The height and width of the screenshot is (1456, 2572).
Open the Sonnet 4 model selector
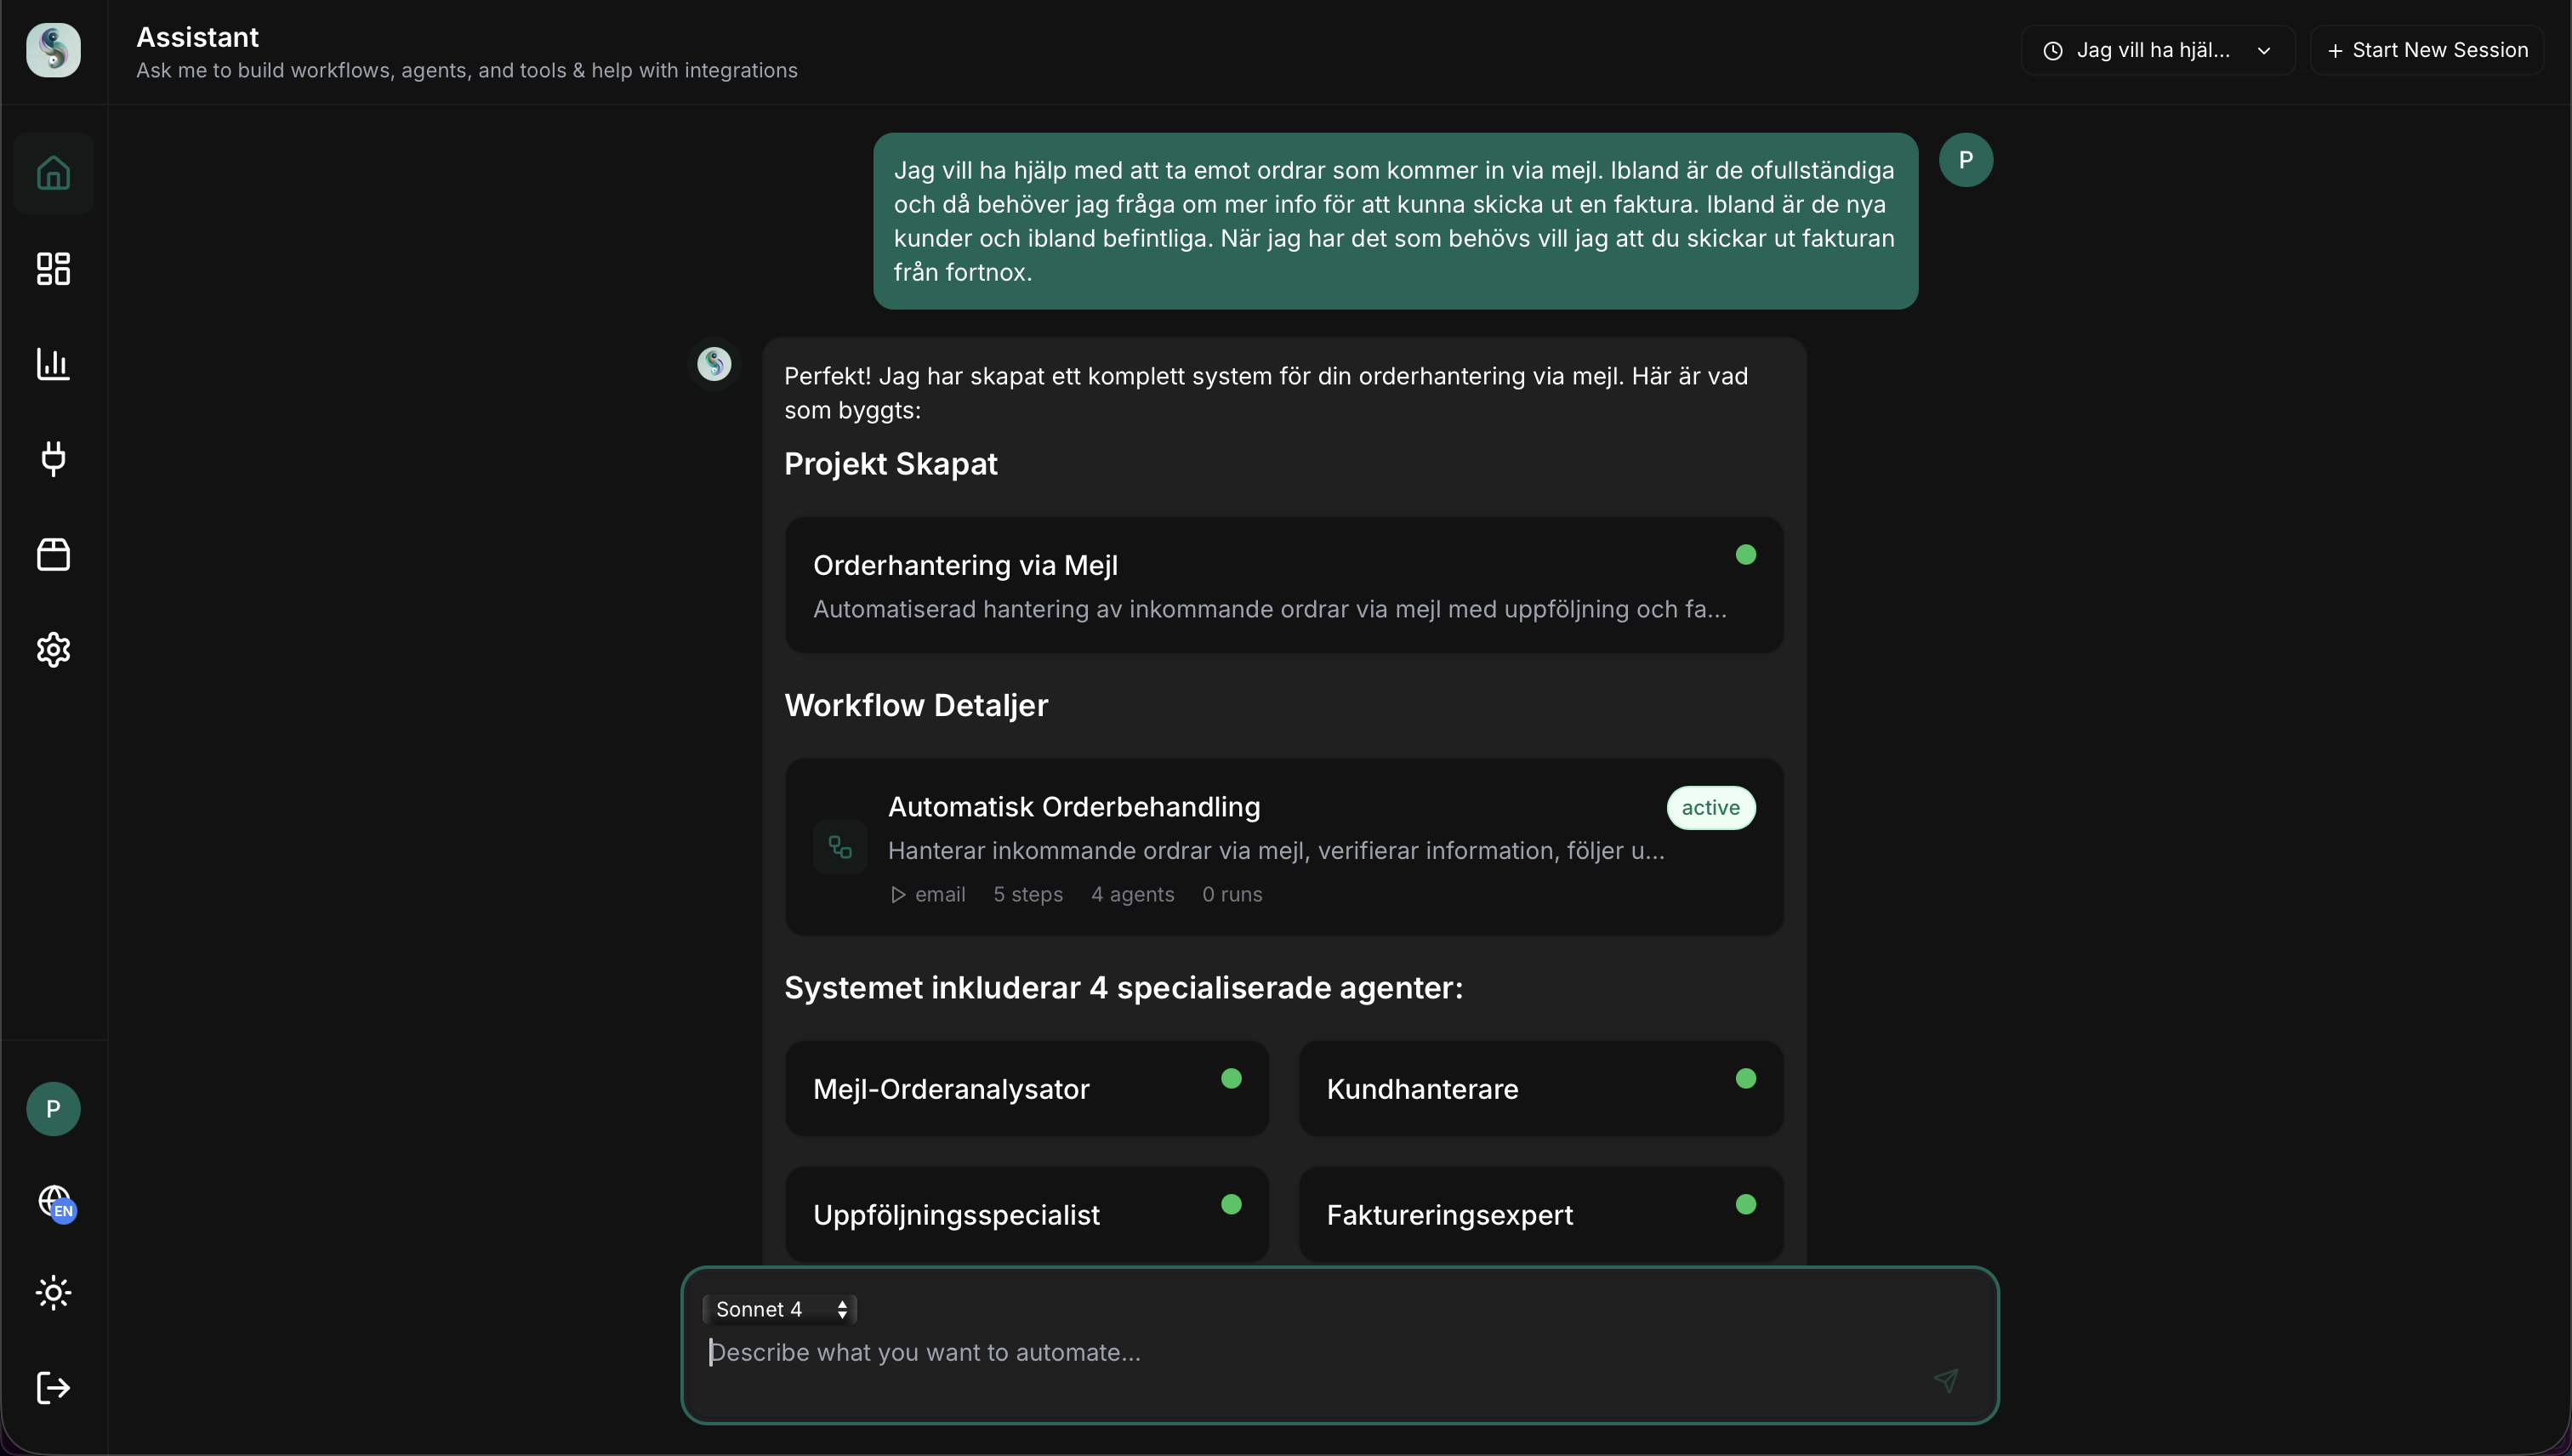pyautogui.click(x=780, y=1309)
